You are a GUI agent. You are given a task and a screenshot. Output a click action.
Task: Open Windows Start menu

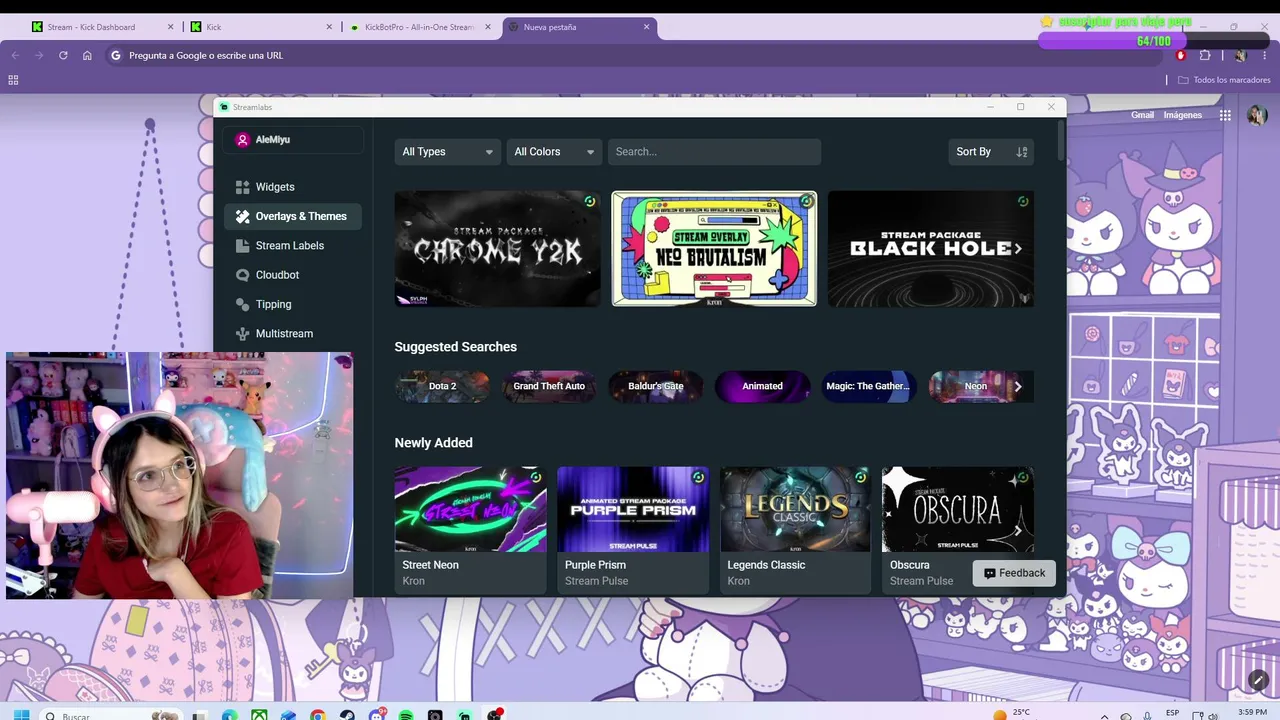21,715
